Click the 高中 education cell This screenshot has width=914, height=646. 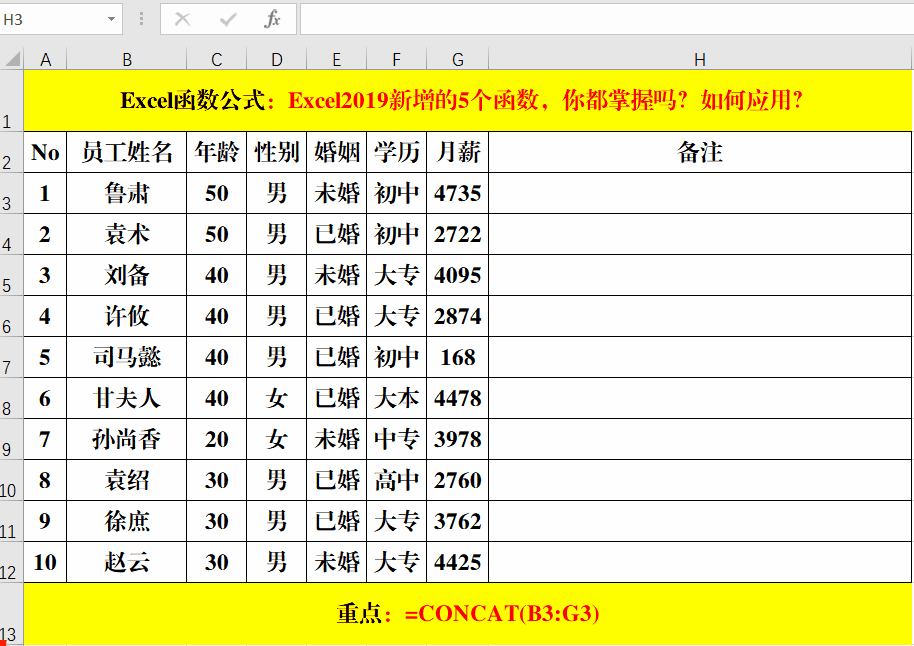point(396,480)
